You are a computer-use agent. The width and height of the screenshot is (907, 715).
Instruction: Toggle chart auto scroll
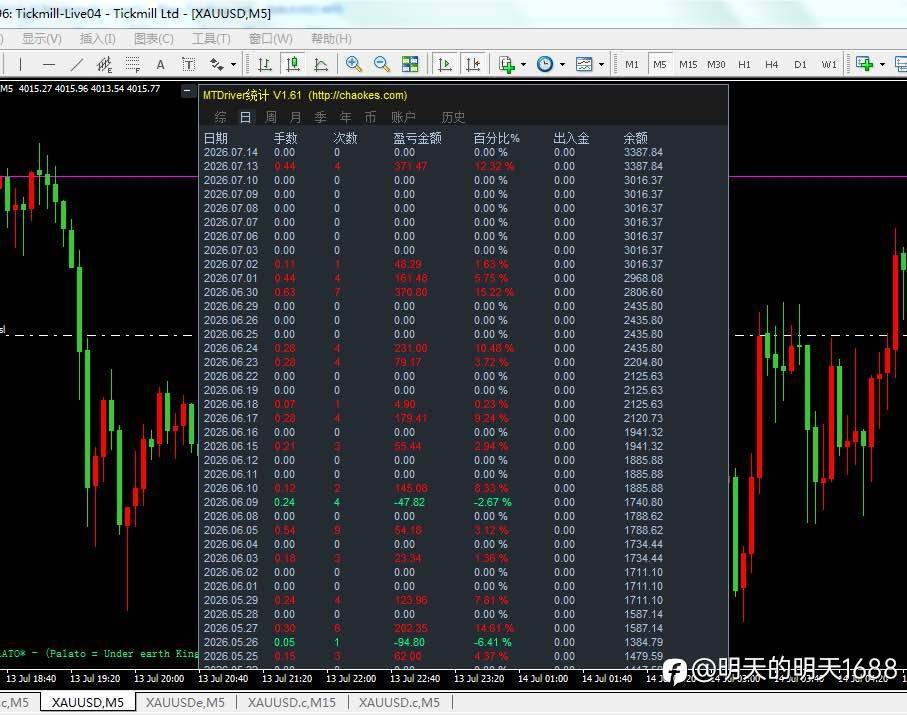coord(445,64)
